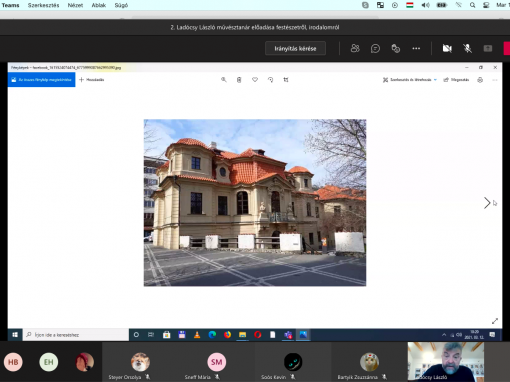Click the blue 'view all photos' button
This screenshot has width=510, height=382.
point(42,80)
